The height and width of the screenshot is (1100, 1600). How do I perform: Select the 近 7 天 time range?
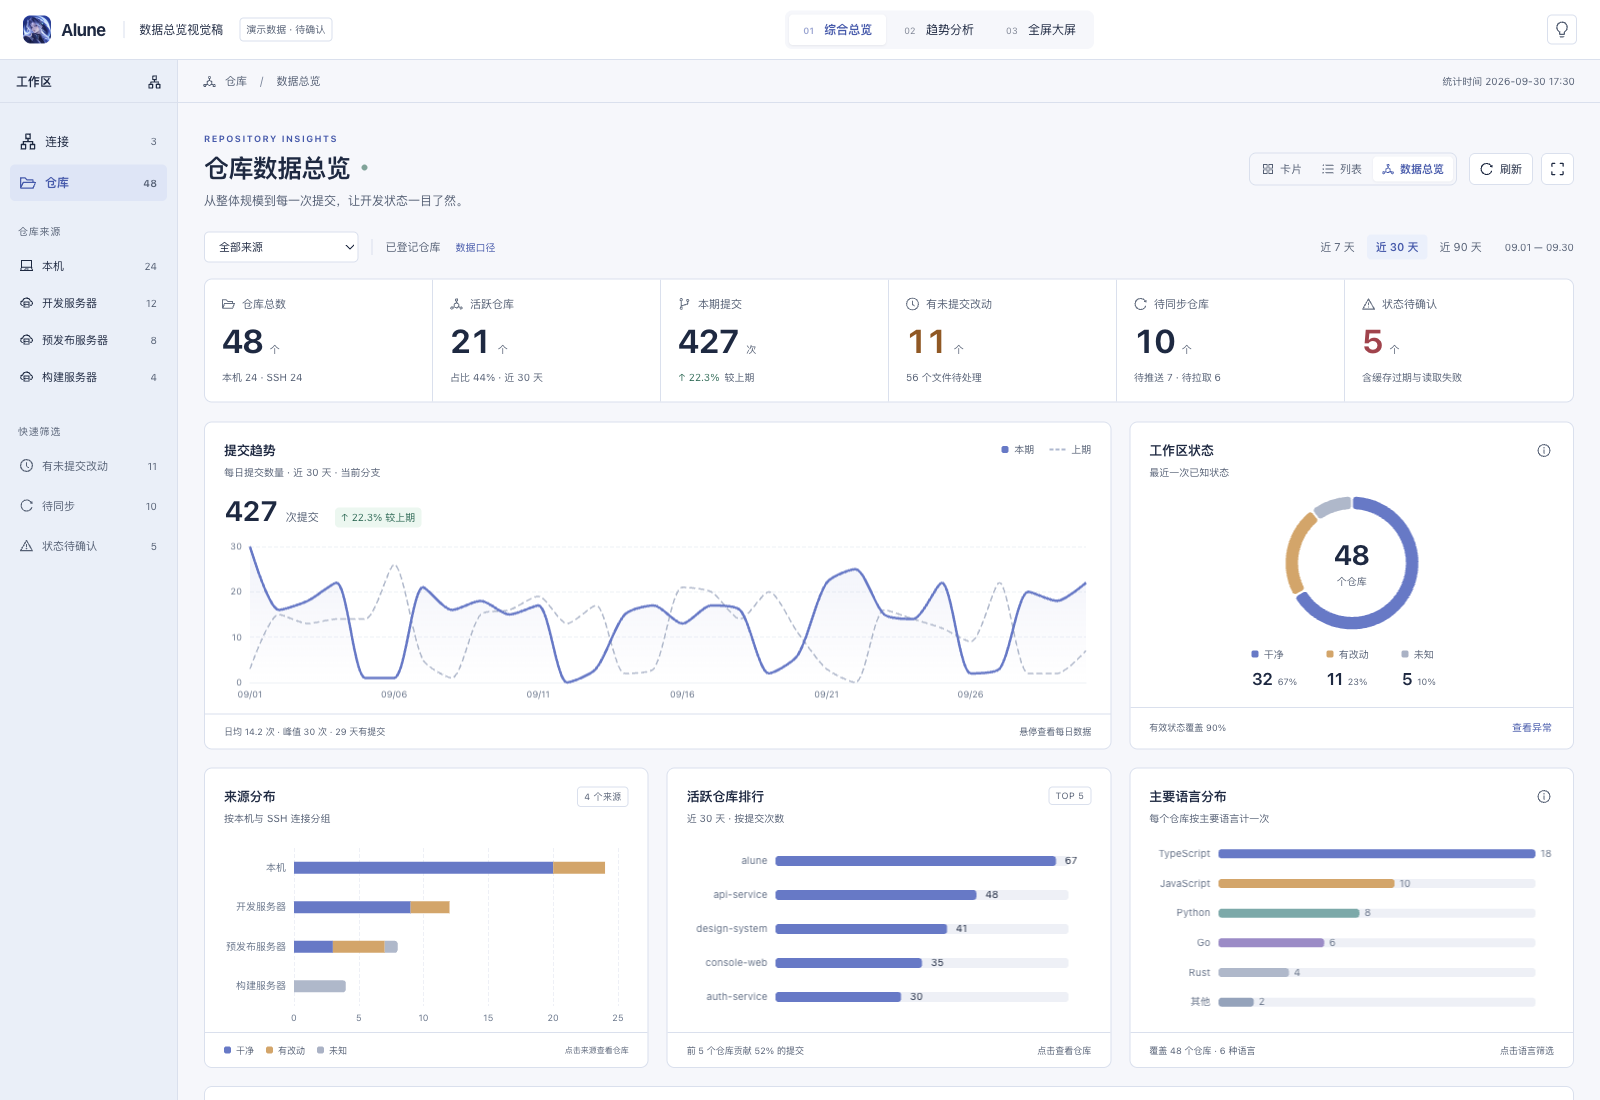click(1337, 247)
